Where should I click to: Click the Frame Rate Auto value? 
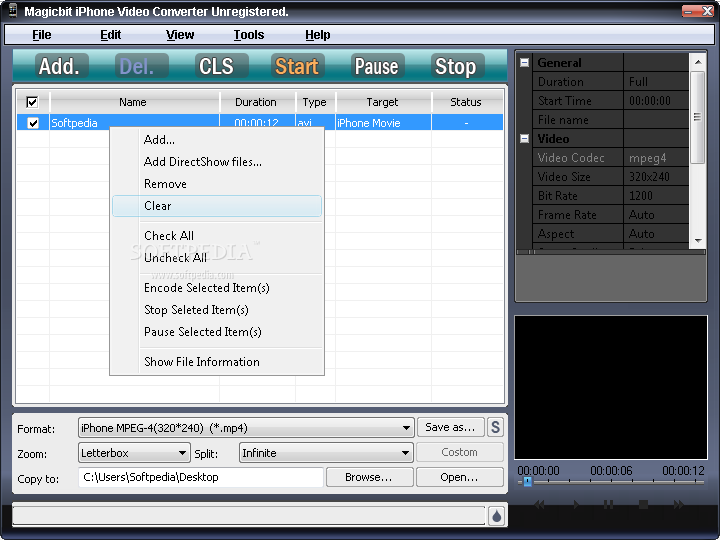pyautogui.click(x=656, y=215)
